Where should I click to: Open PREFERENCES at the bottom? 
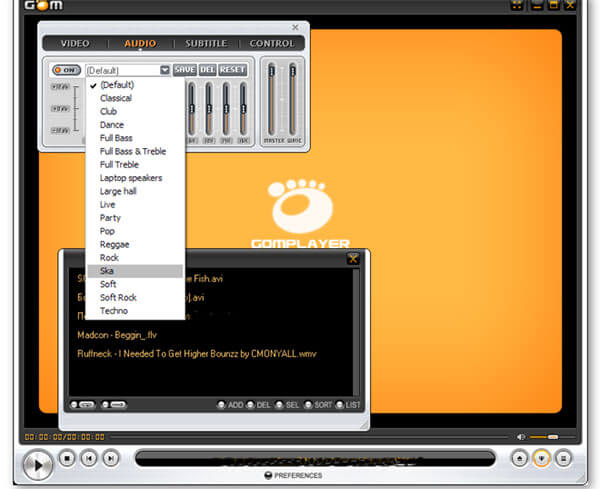tap(293, 475)
